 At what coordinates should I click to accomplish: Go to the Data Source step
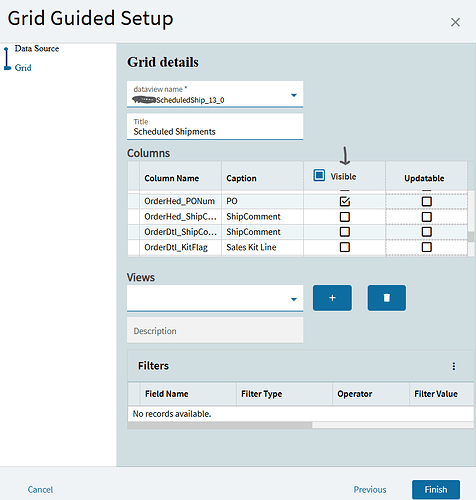(x=37, y=49)
